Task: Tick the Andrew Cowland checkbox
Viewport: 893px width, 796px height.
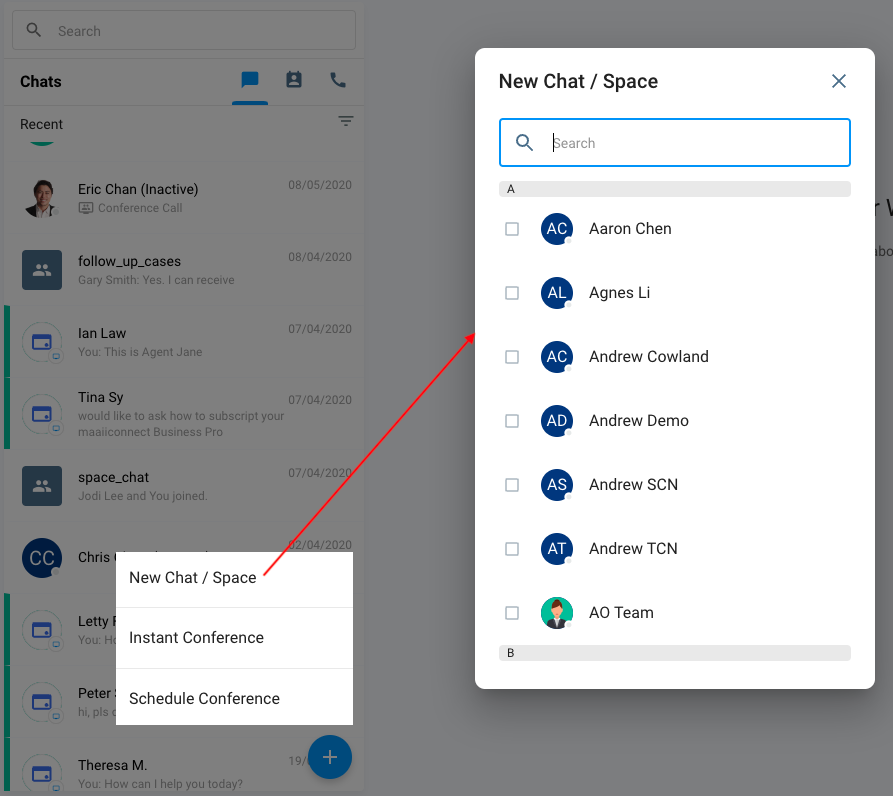Action: [x=512, y=356]
